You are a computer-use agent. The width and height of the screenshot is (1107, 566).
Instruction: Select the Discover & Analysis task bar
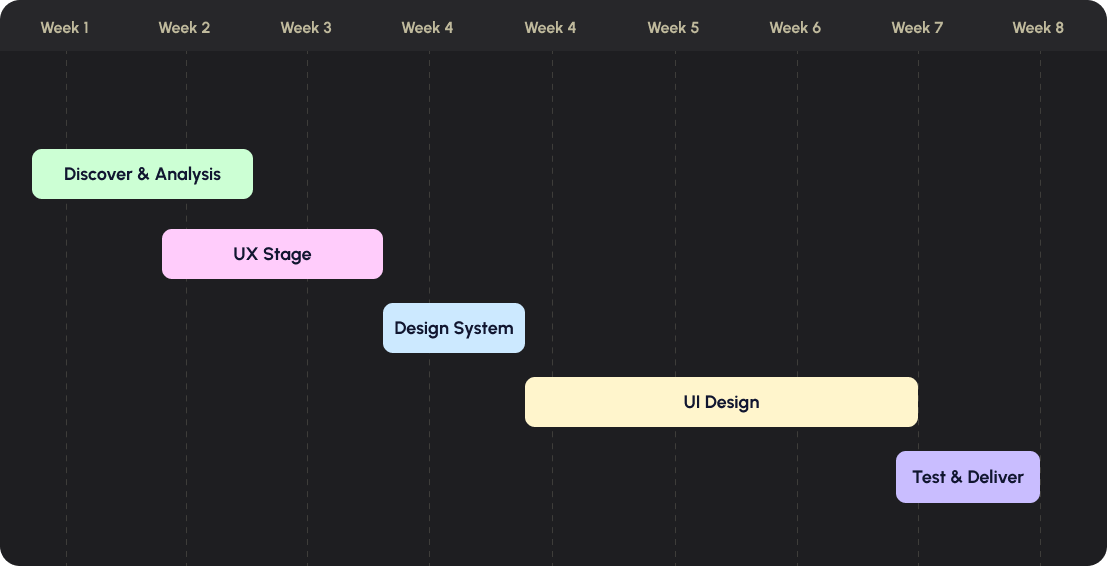pyautogui.click(x=142, y=174)
